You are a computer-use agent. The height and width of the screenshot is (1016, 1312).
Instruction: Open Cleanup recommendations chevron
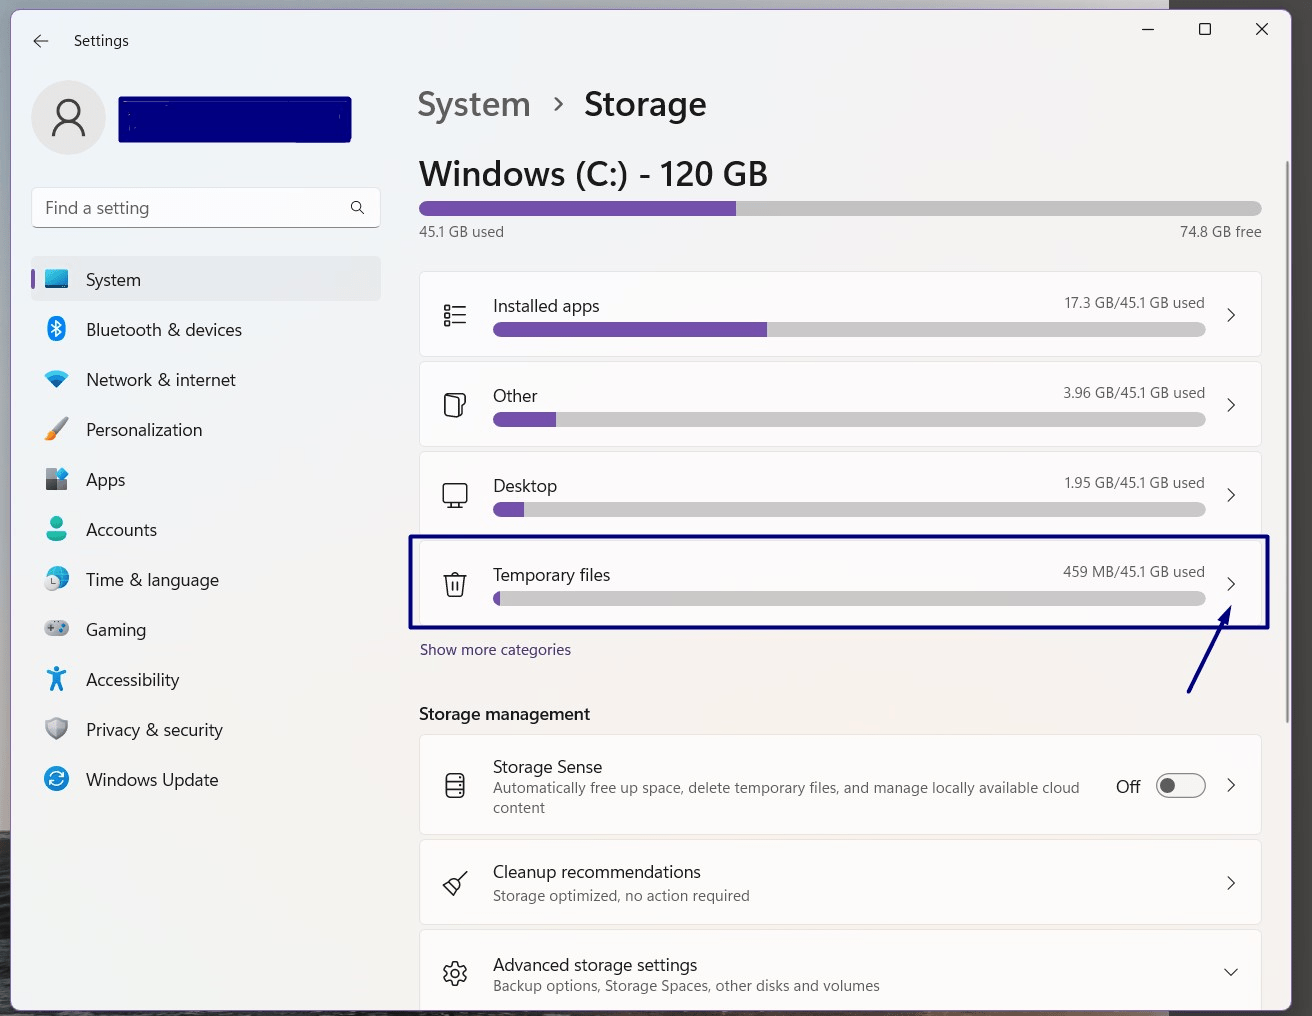[1231, 883]
